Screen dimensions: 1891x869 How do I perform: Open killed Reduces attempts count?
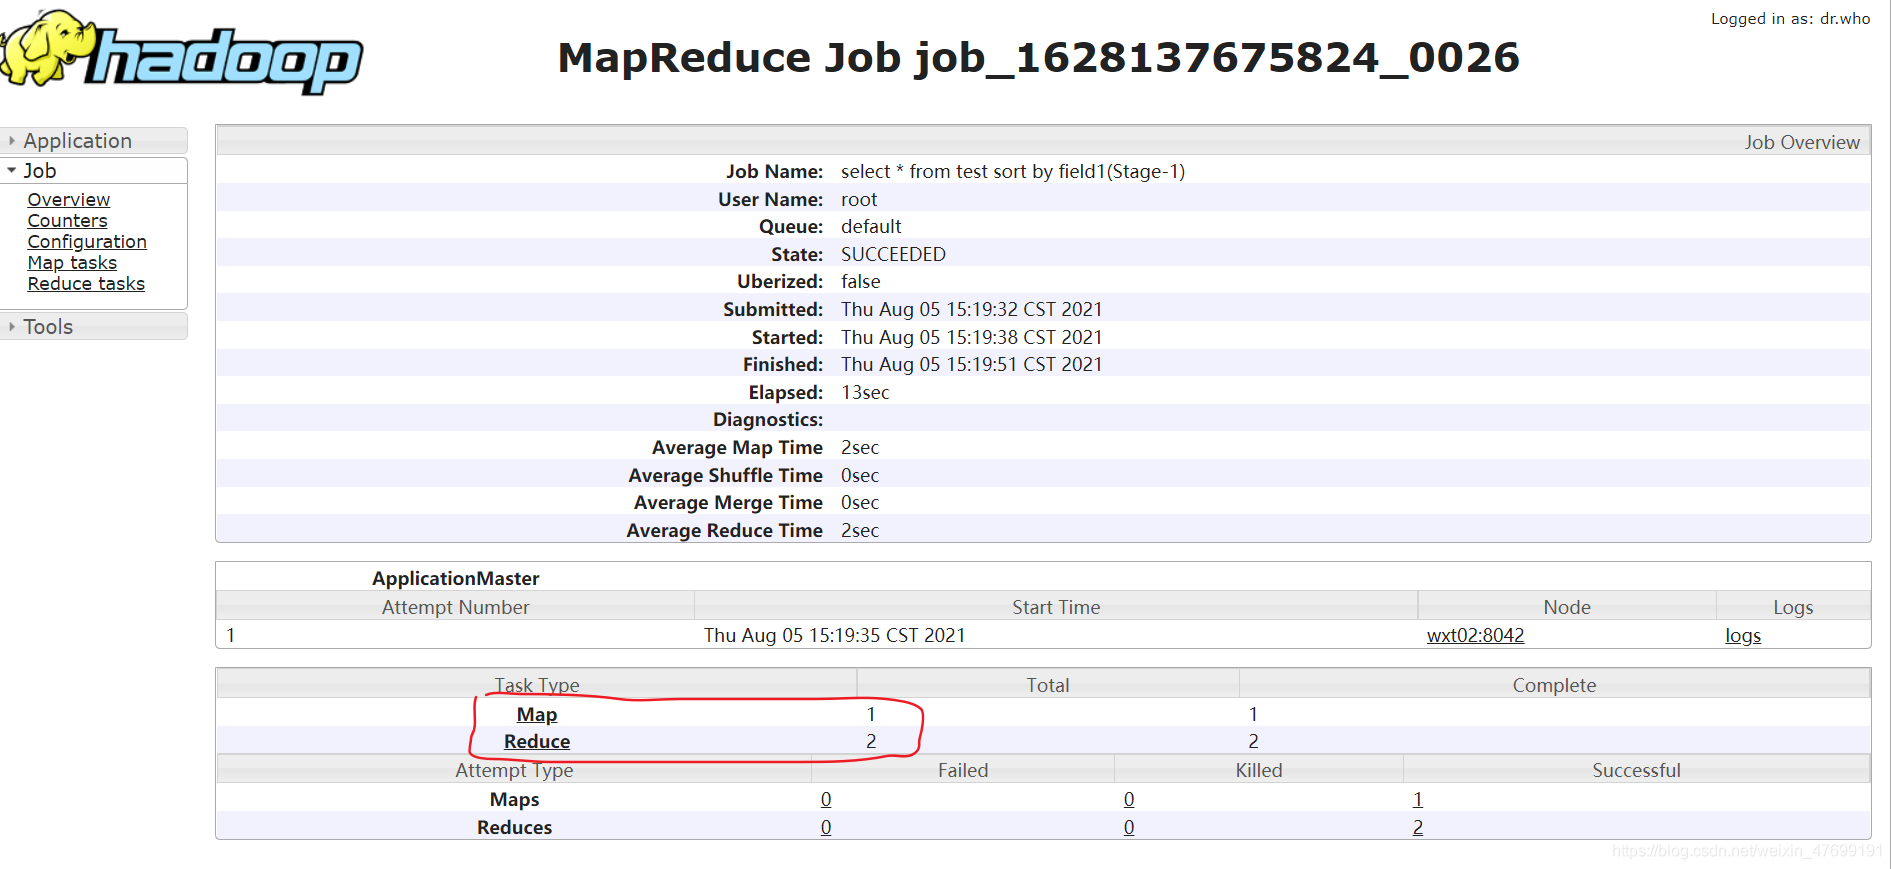[x=1129, y=828]
